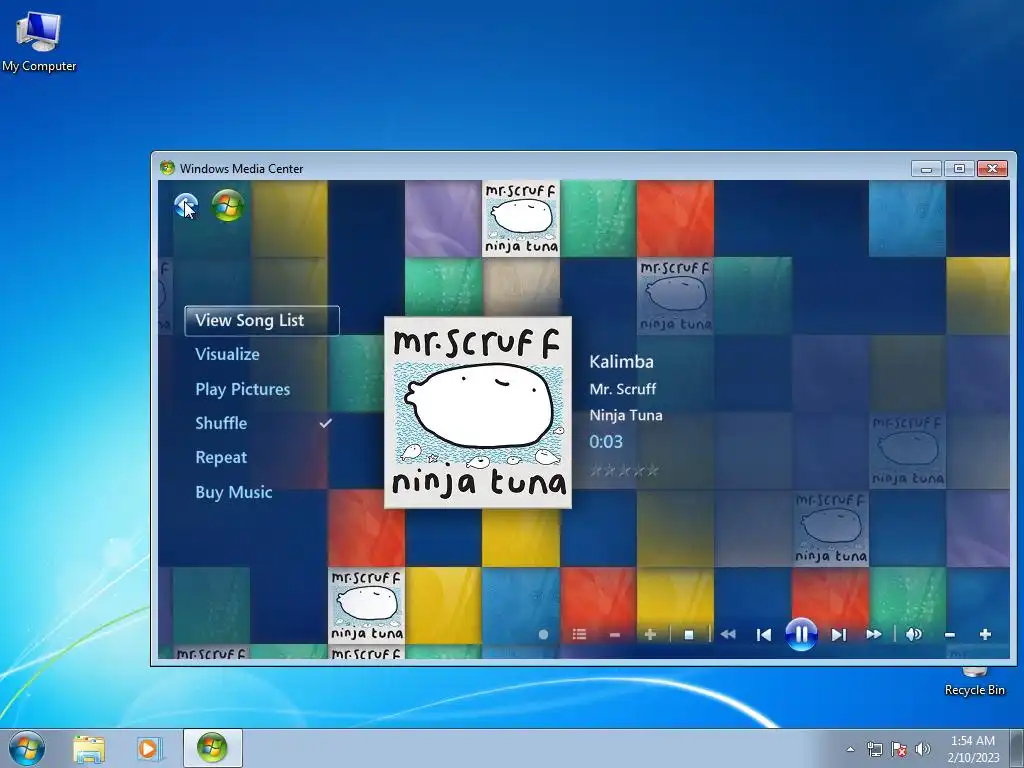The height and width of the screenshot is (768, 1024).
Task: Open the network tray icon
Action: pyautogui.click(x=874, y=749)
